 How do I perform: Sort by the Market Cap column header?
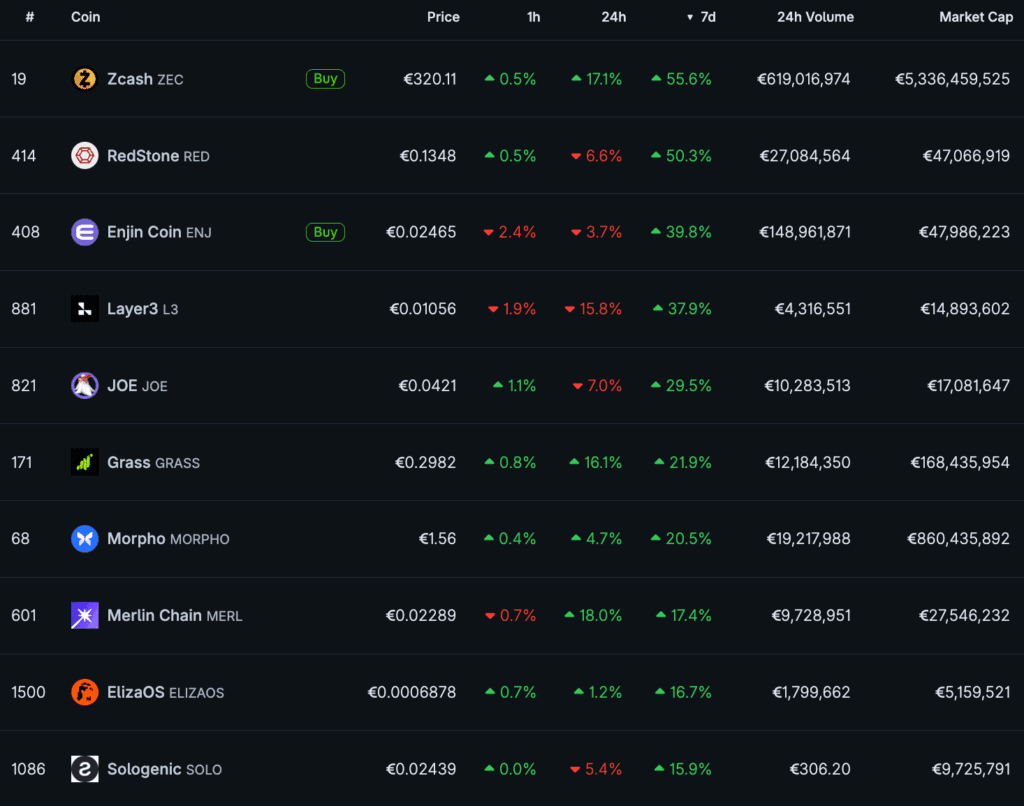(x=975, y=17)
